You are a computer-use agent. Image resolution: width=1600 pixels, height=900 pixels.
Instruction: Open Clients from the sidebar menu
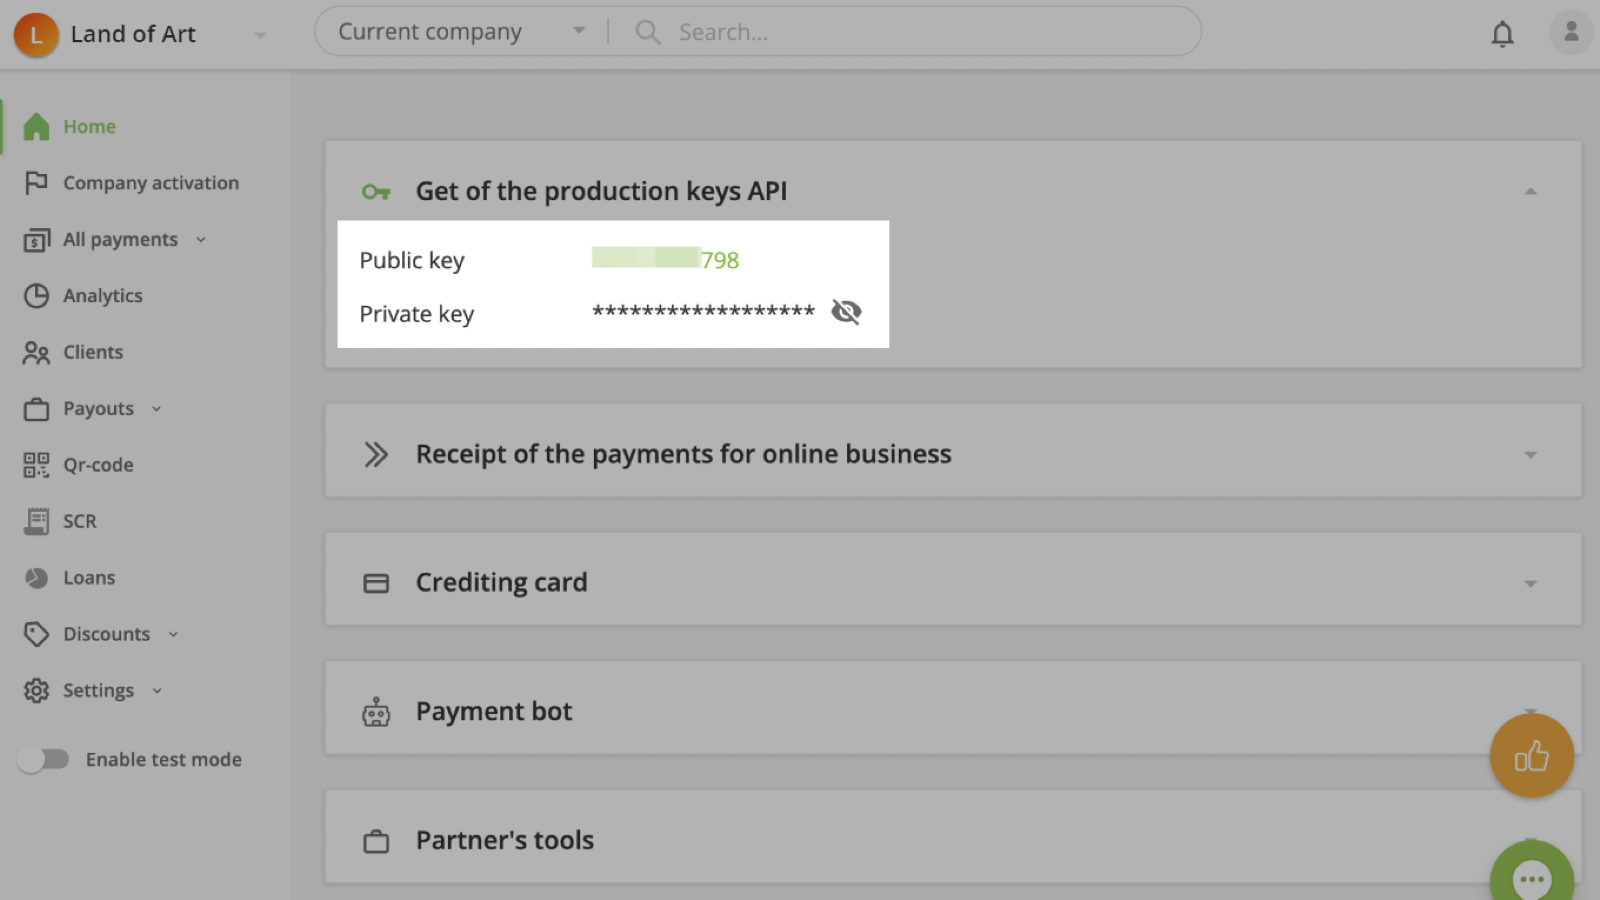pos(92,352)
